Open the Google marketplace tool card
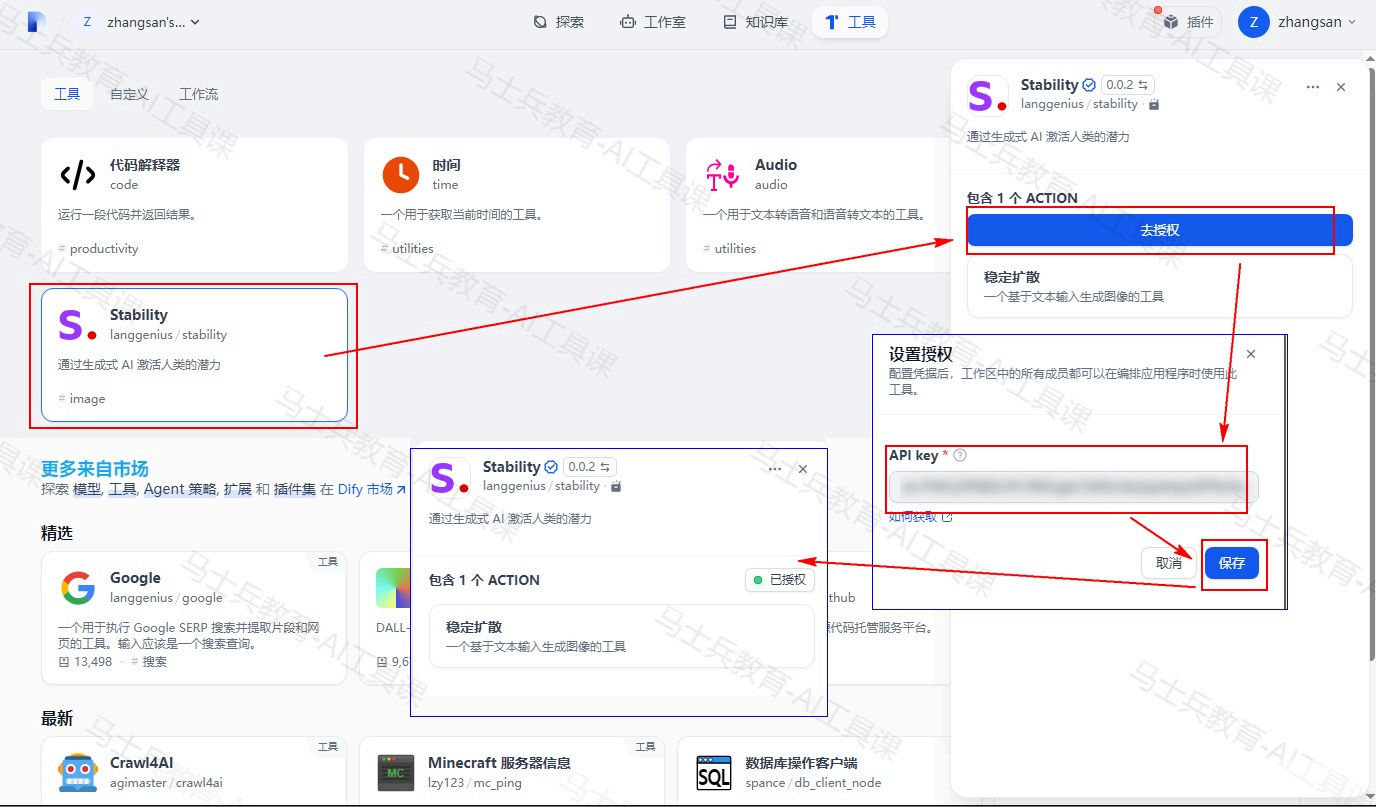Viewport: 1376px width, 807px height. click(194, 618)
